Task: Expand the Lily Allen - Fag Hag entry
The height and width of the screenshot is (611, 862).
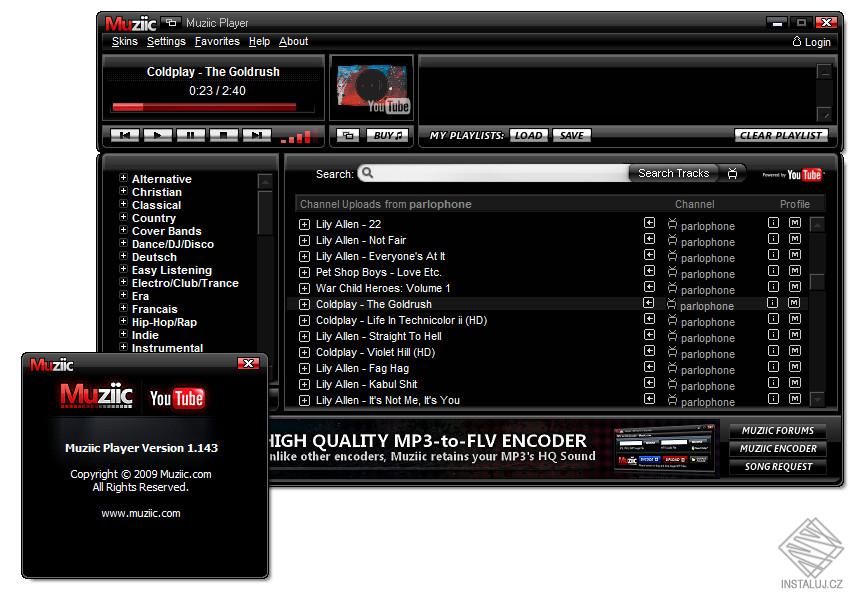Action: coord(304,368)
